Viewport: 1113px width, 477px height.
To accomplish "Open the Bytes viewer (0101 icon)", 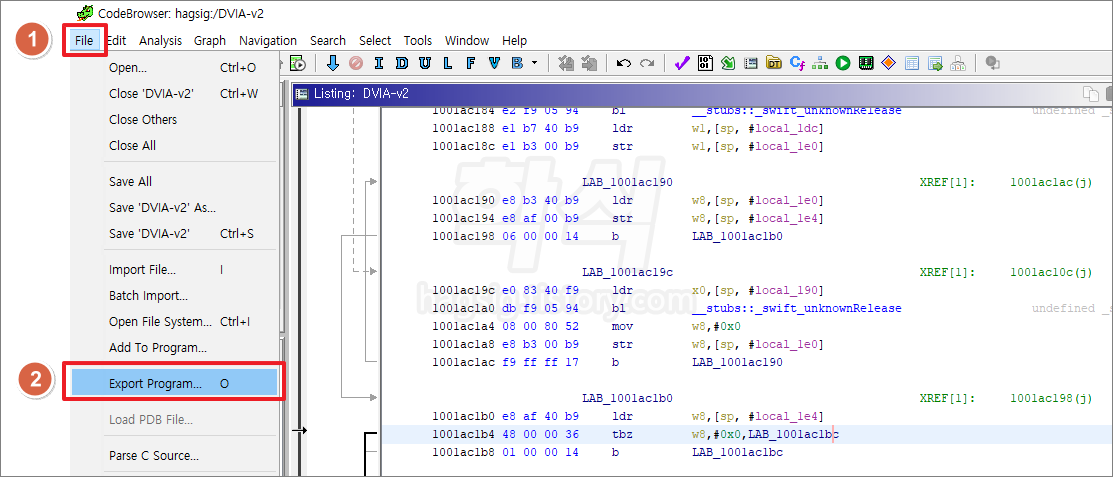I will coord(705,63).
